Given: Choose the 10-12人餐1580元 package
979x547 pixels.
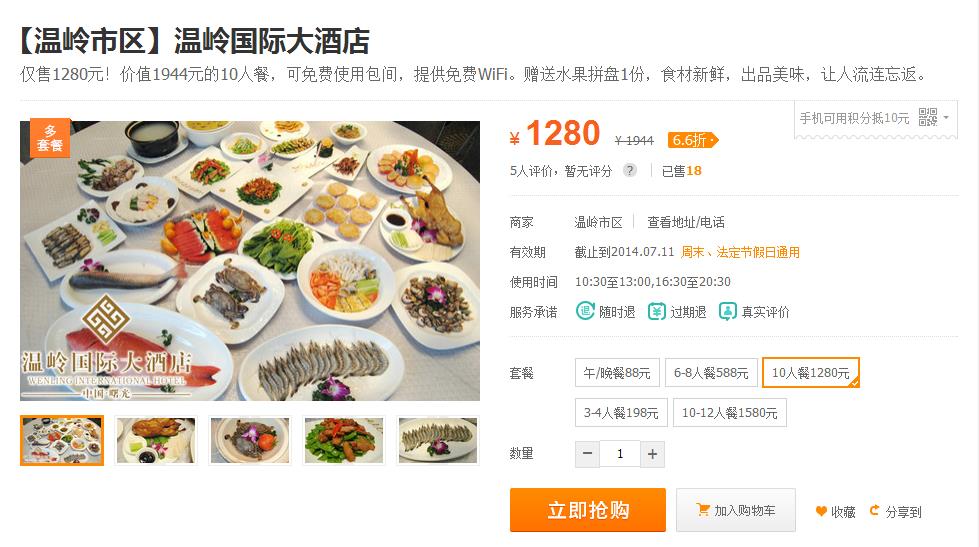Looking at the screenshot, I should point(729,413).
